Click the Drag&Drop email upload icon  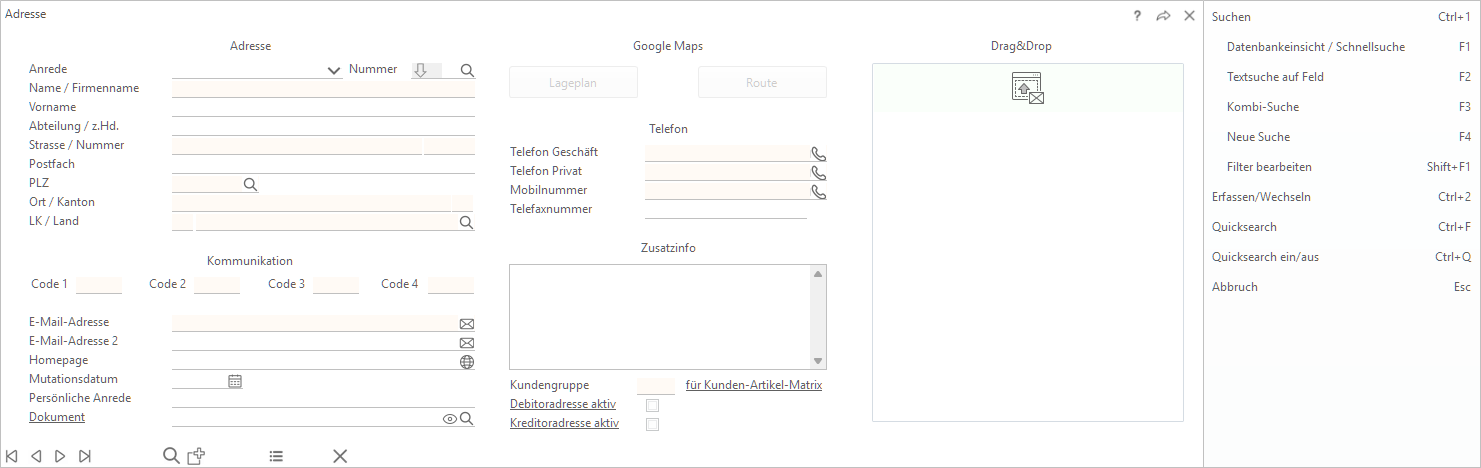(1027, 88)
